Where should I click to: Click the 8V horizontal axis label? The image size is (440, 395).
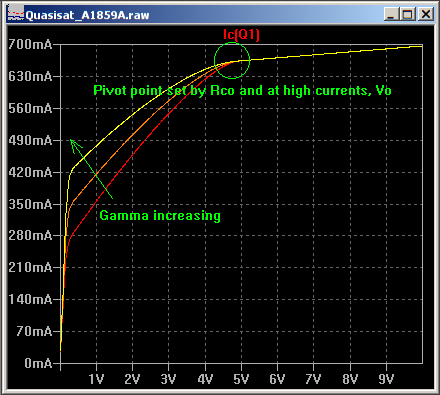(350, 379)
